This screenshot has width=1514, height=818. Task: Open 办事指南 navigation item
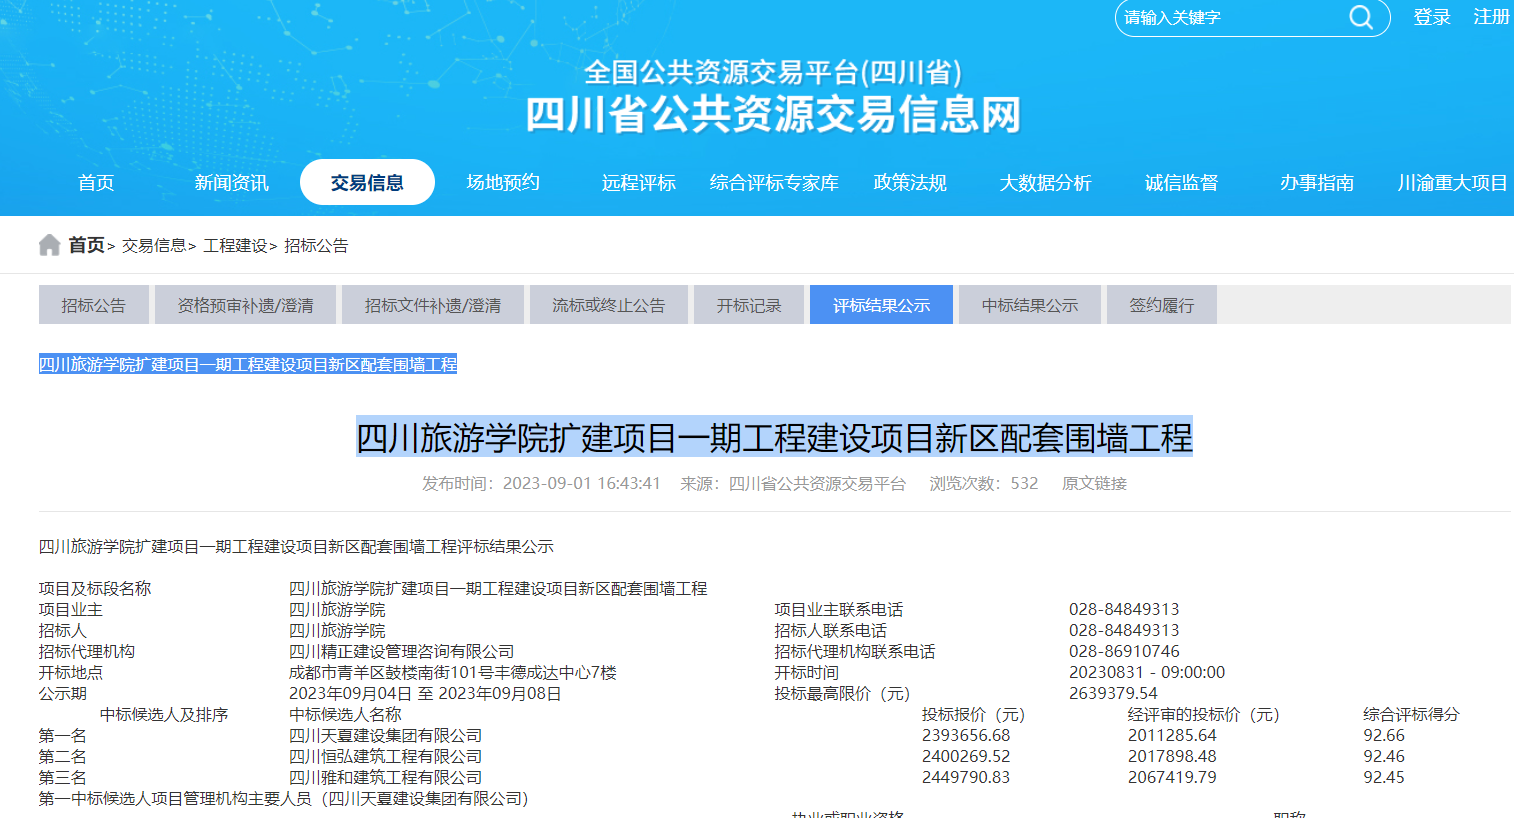[1317, 183]
